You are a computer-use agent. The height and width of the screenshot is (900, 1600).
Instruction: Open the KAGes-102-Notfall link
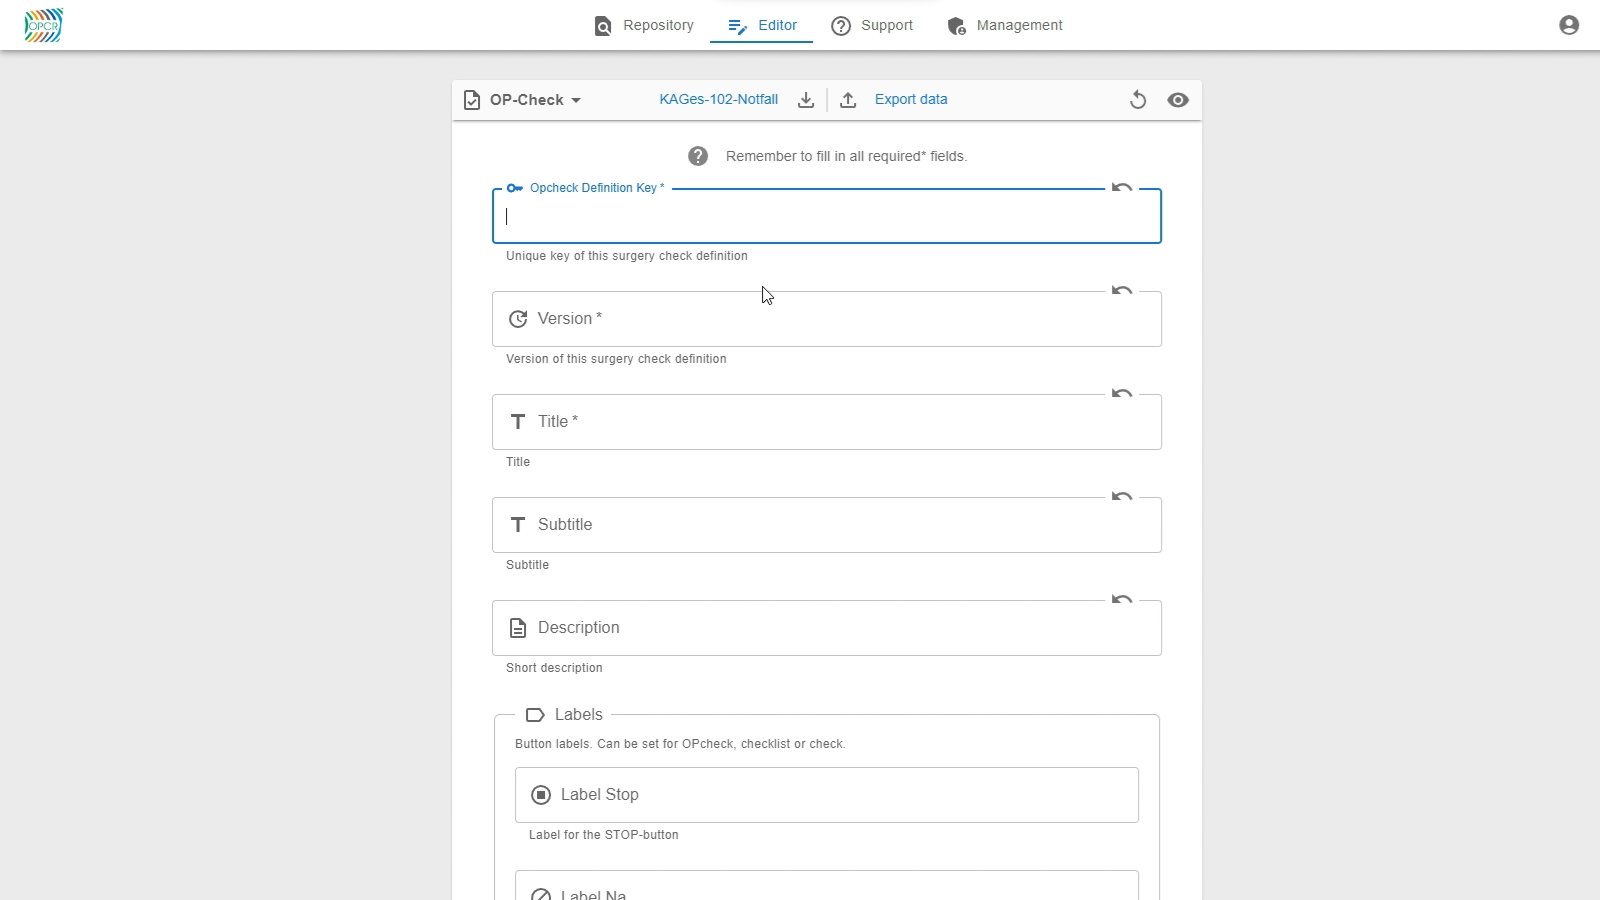[718, 100]
